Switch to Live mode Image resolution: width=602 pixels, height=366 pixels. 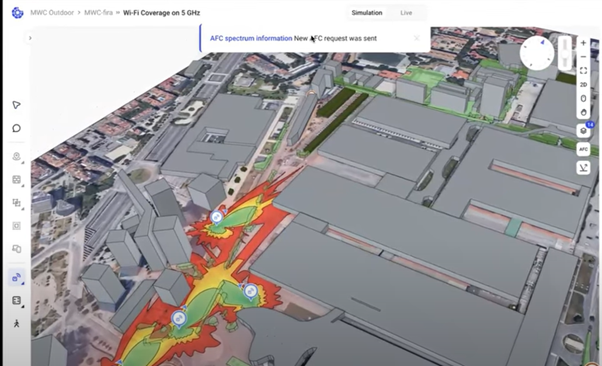(406, 13)
